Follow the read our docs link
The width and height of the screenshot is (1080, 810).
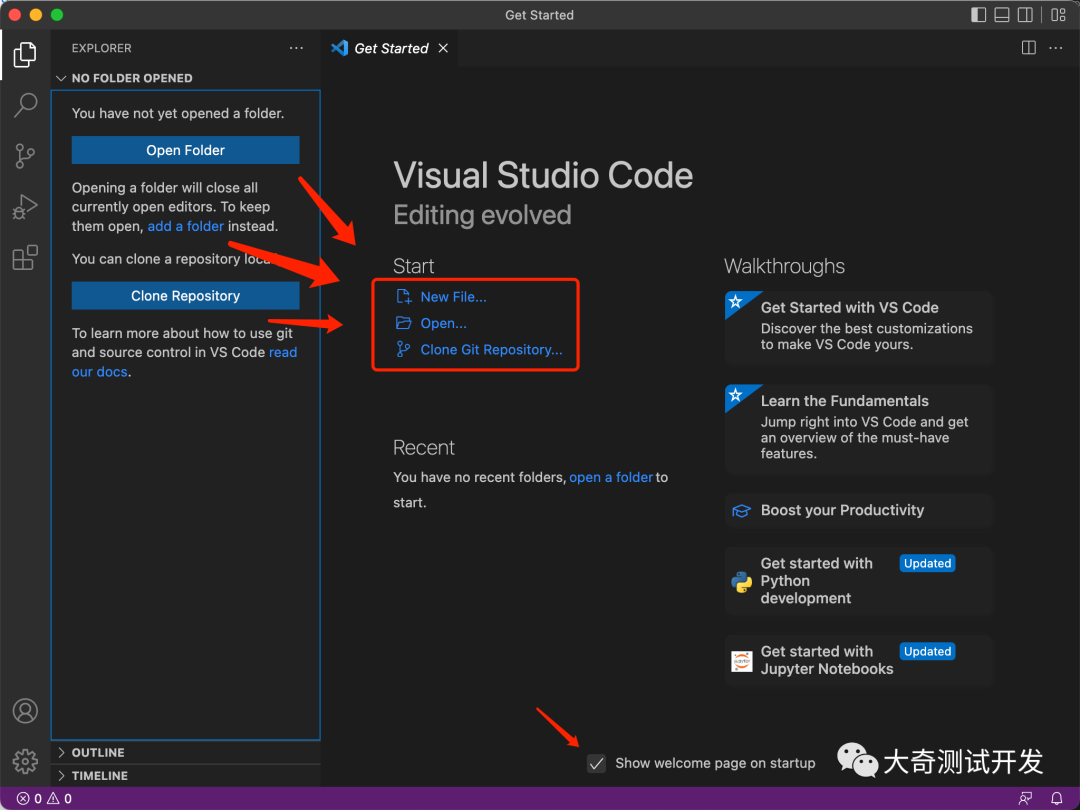tap(282, 352)
